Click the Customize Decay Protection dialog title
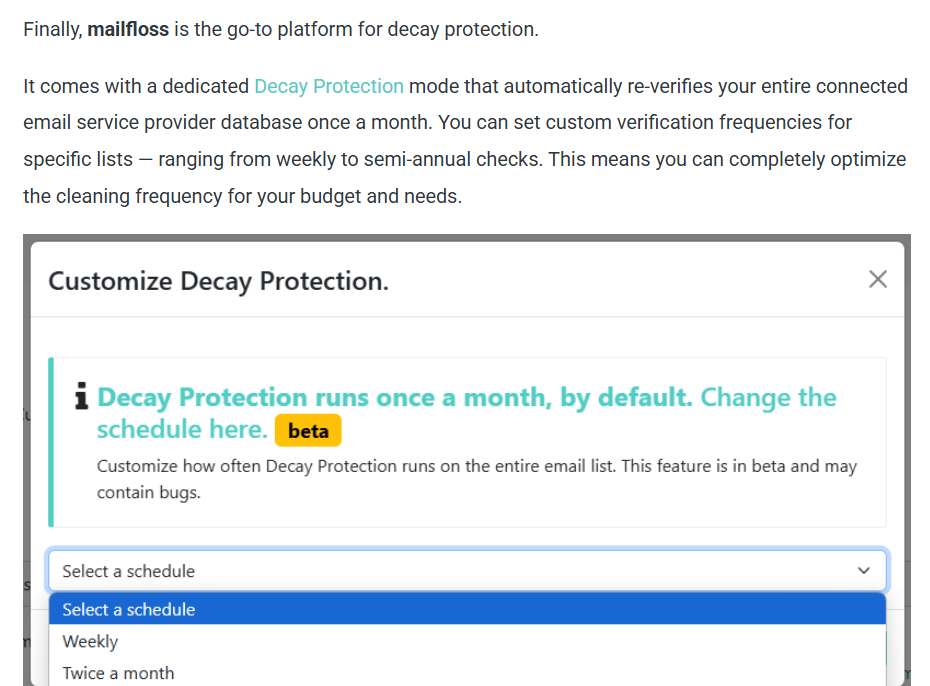The height and width of the screenshot is (686, 930). (218, 282)
